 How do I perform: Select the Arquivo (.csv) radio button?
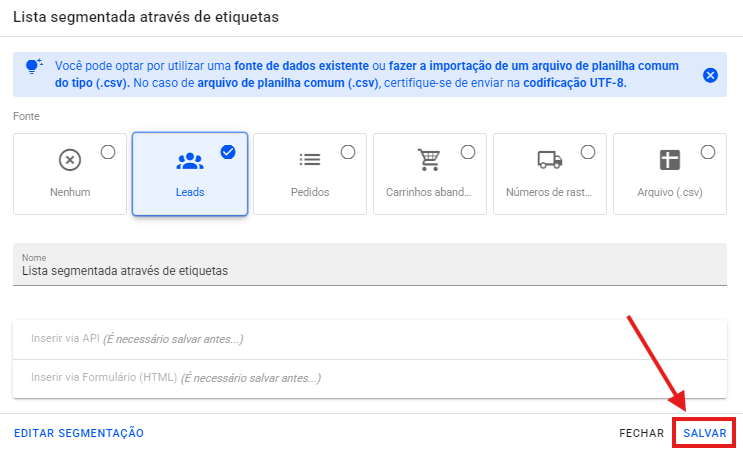tap(708, 152)
